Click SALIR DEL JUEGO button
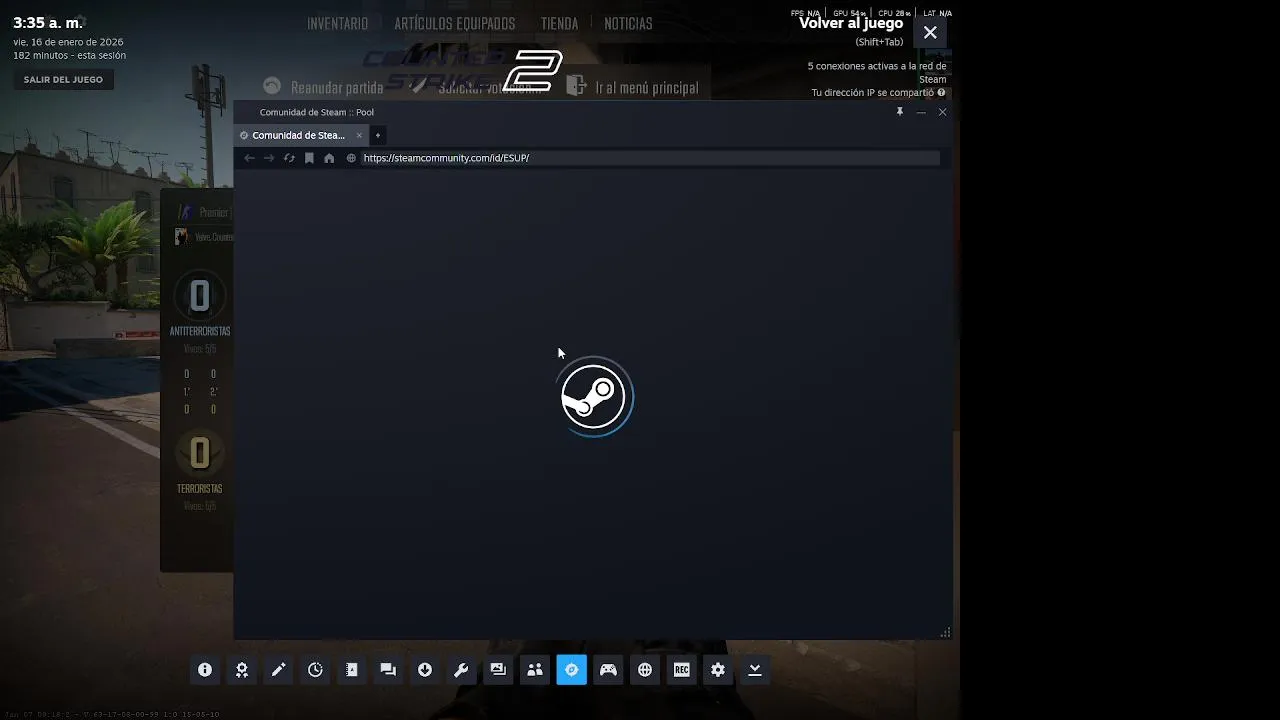The width and height of the screenshot is (1280, 720). pos(63,80)
